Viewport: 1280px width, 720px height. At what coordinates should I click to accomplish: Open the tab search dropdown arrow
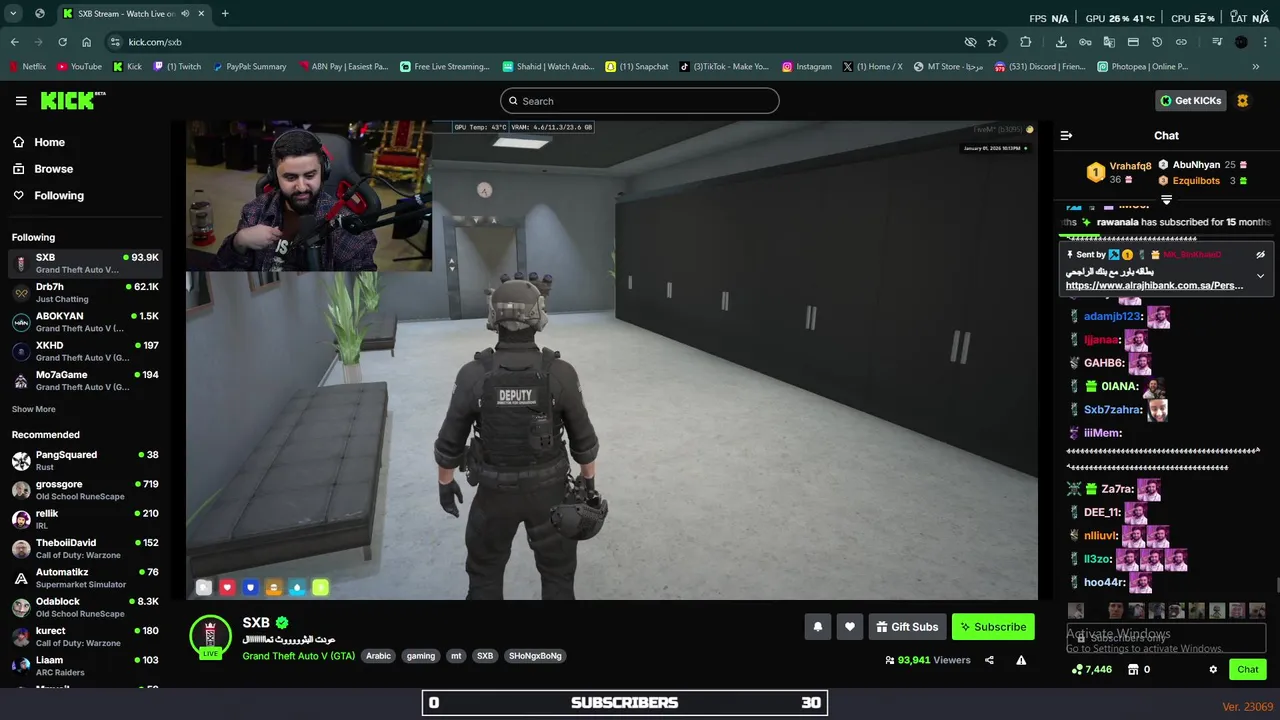pos(13,13)
